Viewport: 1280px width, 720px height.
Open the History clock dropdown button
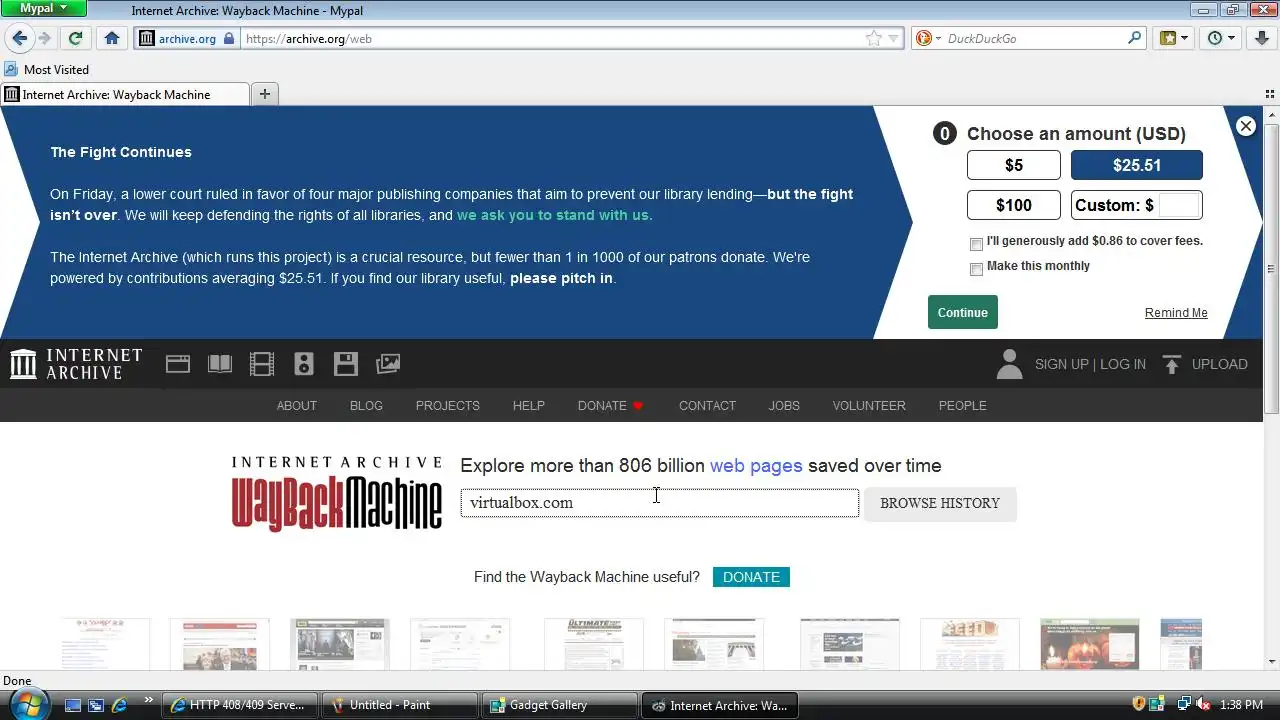point(1222,38)
